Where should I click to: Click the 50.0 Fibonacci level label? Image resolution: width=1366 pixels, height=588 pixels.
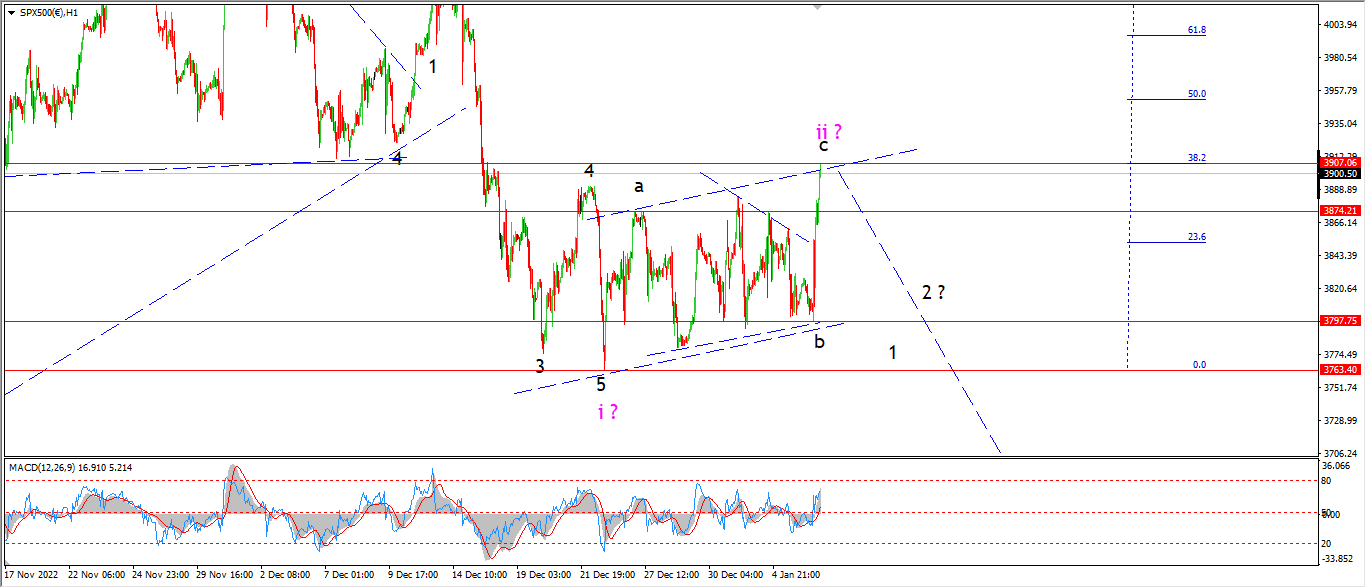point(1196,94)
